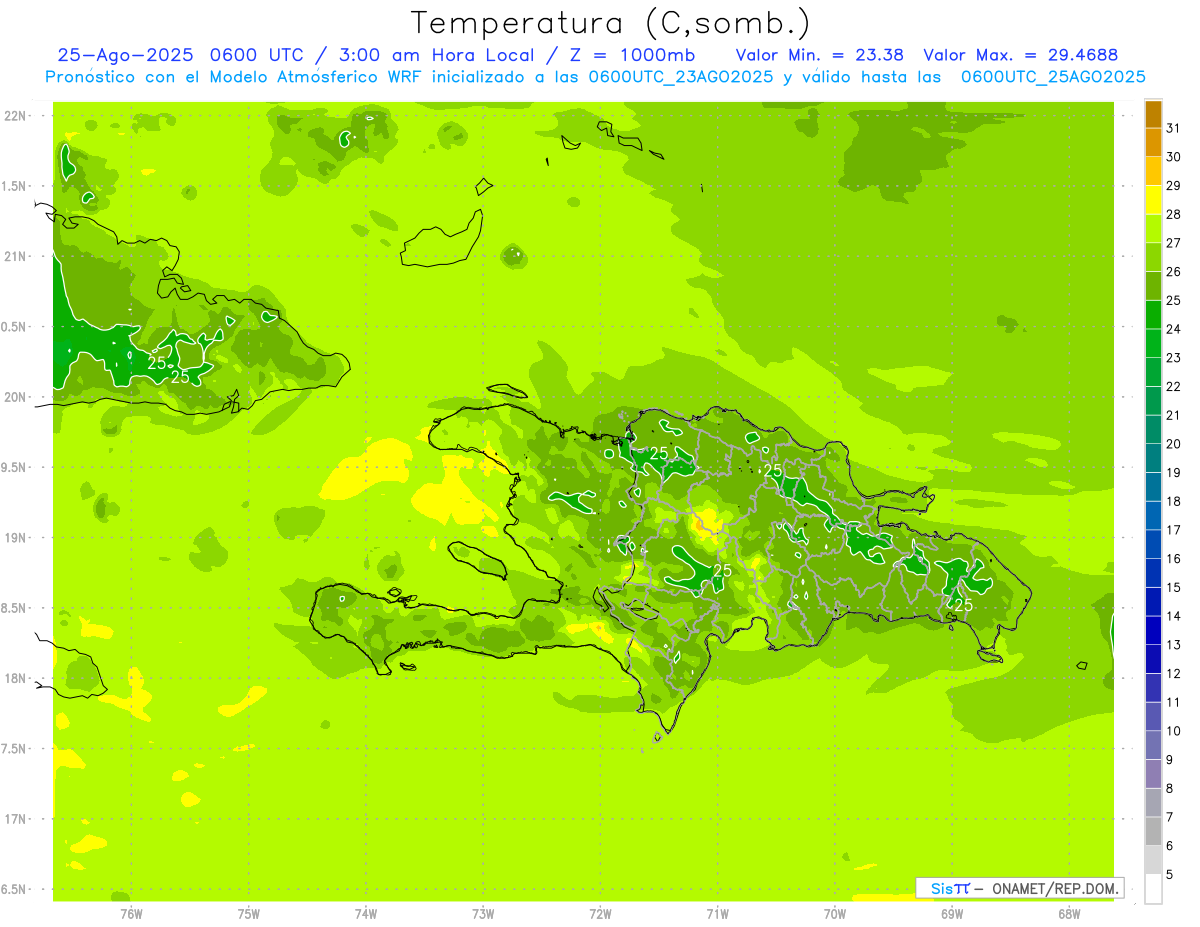Select the 'Valor Max. = 29.4688' readout
Screen dimensions: 1200x927
(1020, 55)
